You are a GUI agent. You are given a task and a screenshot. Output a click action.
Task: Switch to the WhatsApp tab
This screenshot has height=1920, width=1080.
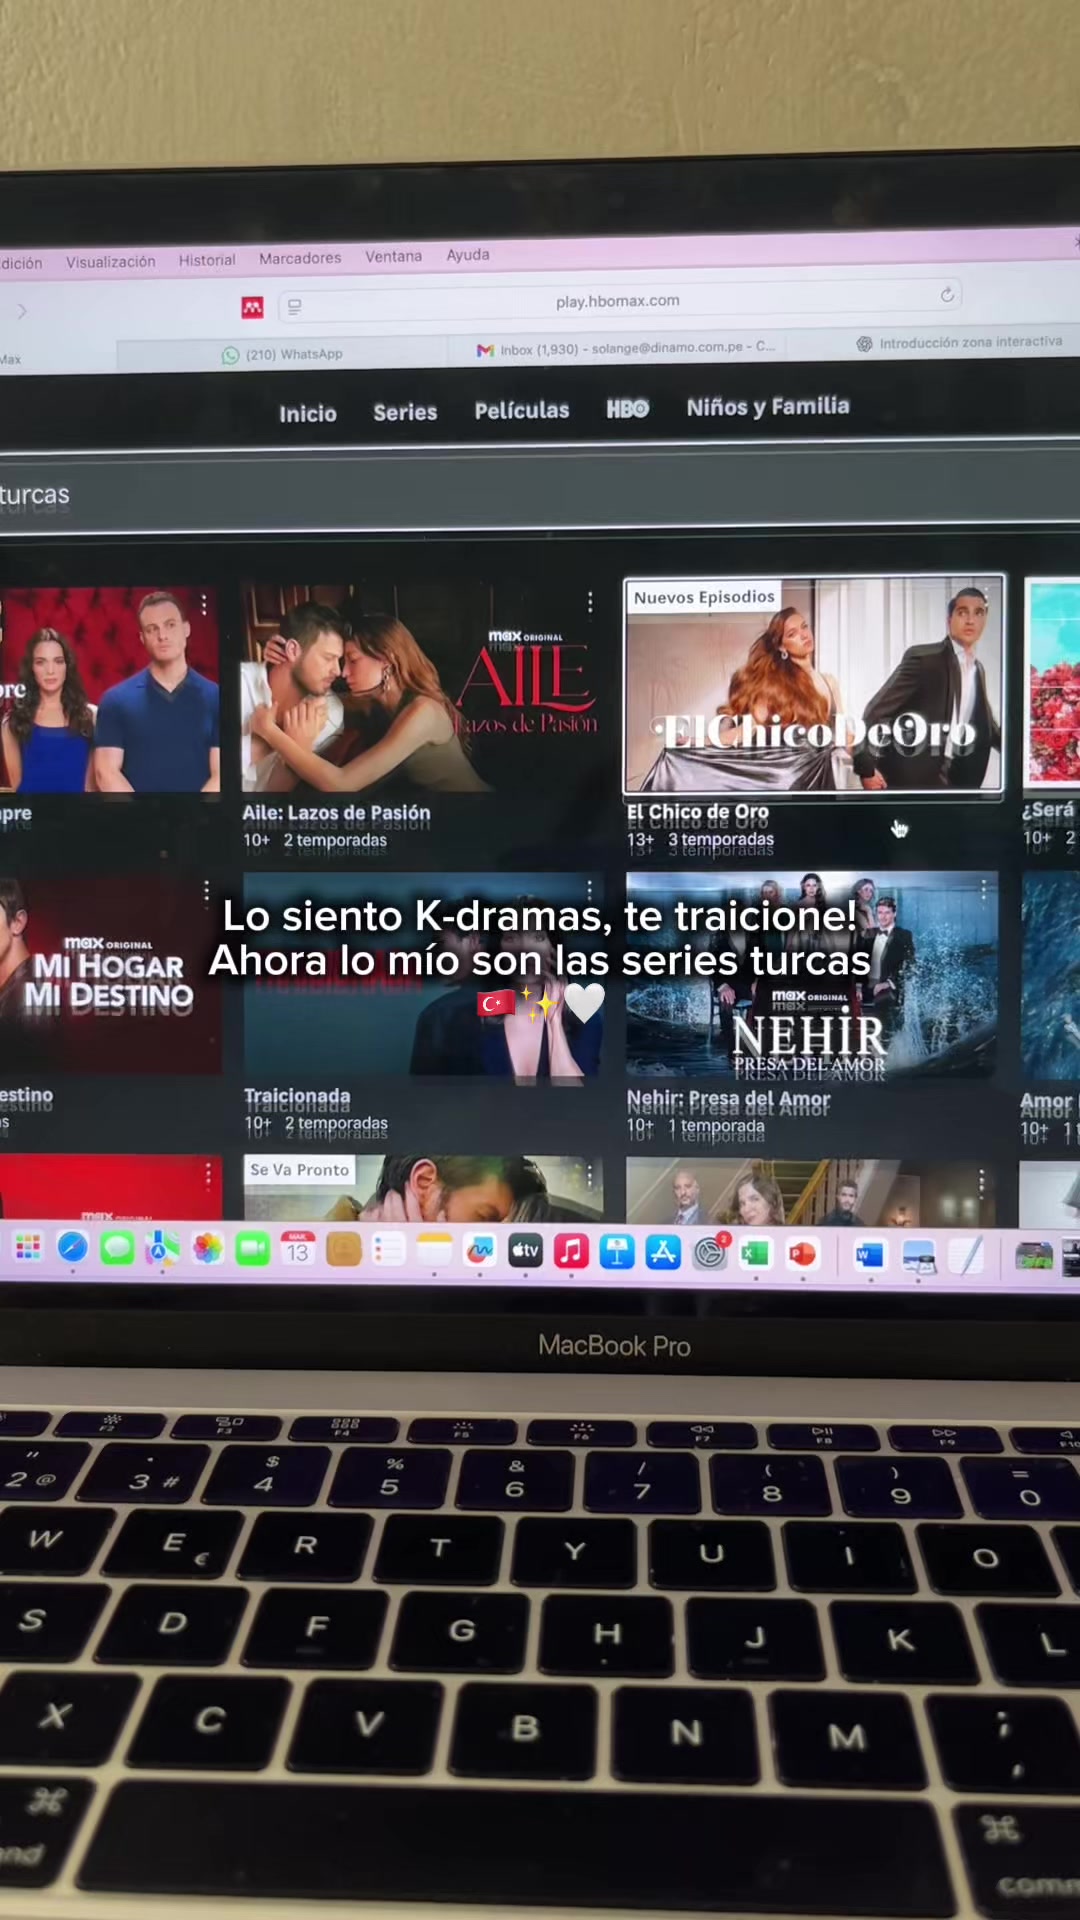coord(282,354)
